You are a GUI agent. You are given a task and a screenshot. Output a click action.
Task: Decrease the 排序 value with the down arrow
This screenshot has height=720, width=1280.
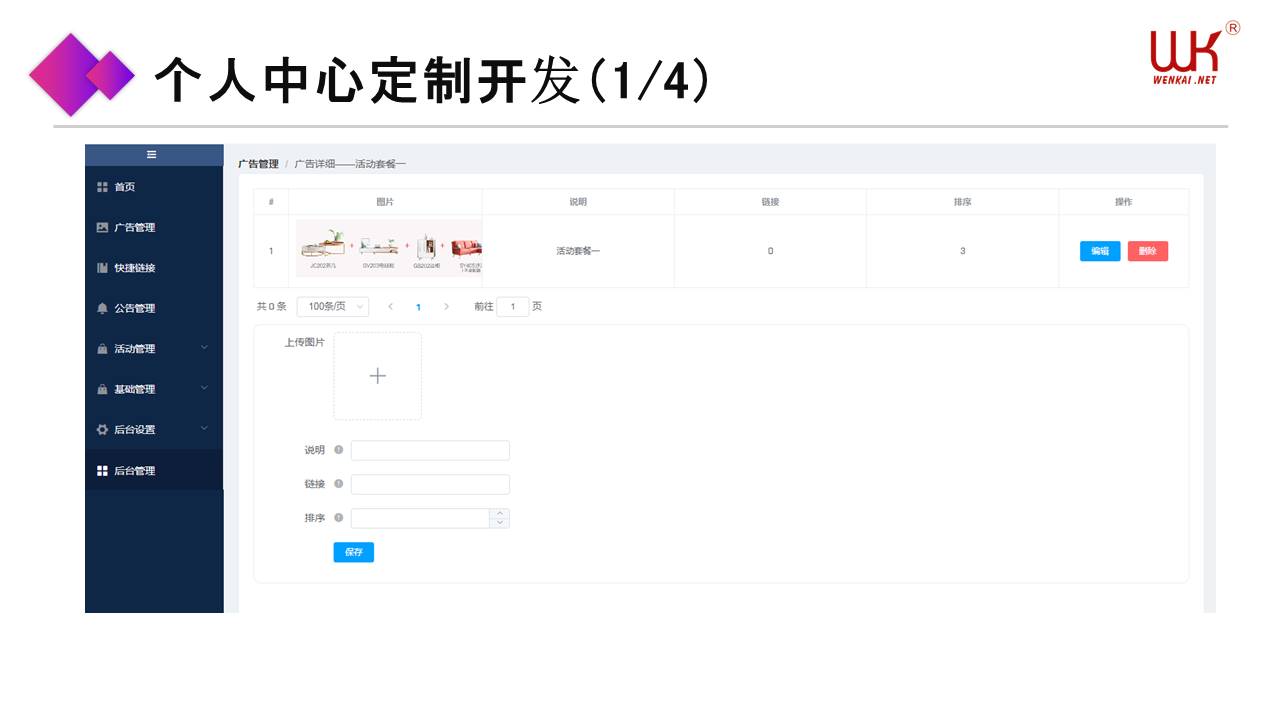click(500, 523)
